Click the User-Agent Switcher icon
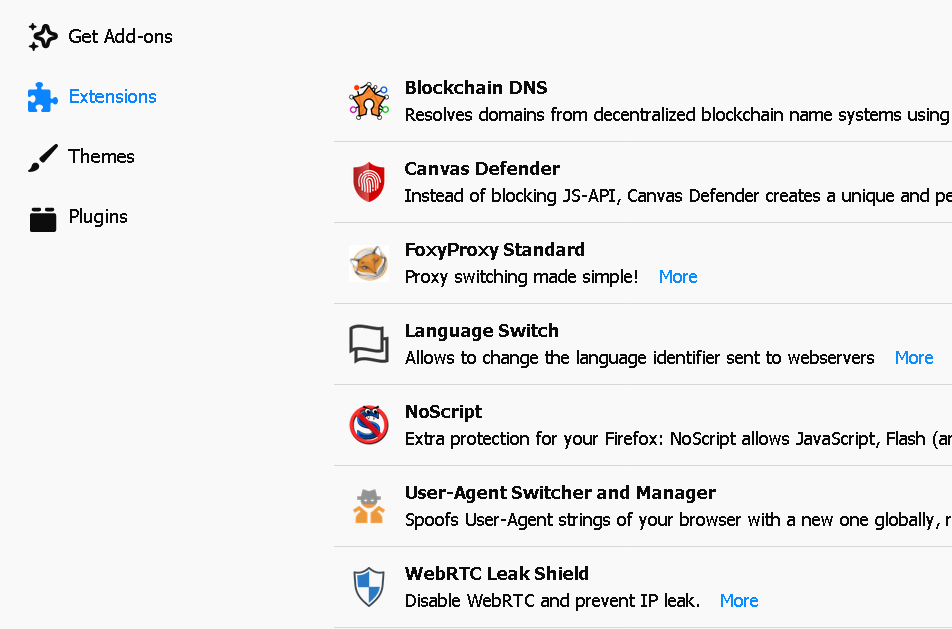The height and width of the screenshot is (629, 952). (x=369, y=506)
